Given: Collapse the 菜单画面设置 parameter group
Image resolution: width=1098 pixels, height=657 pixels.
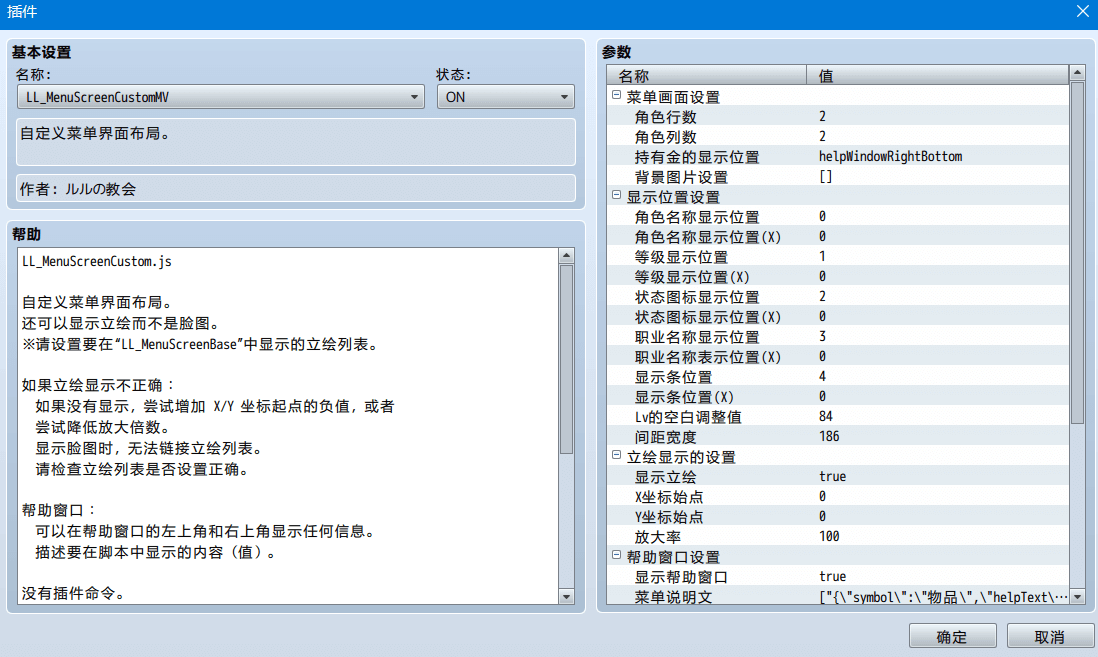Looking at the screenshot, I should point(616,95).
